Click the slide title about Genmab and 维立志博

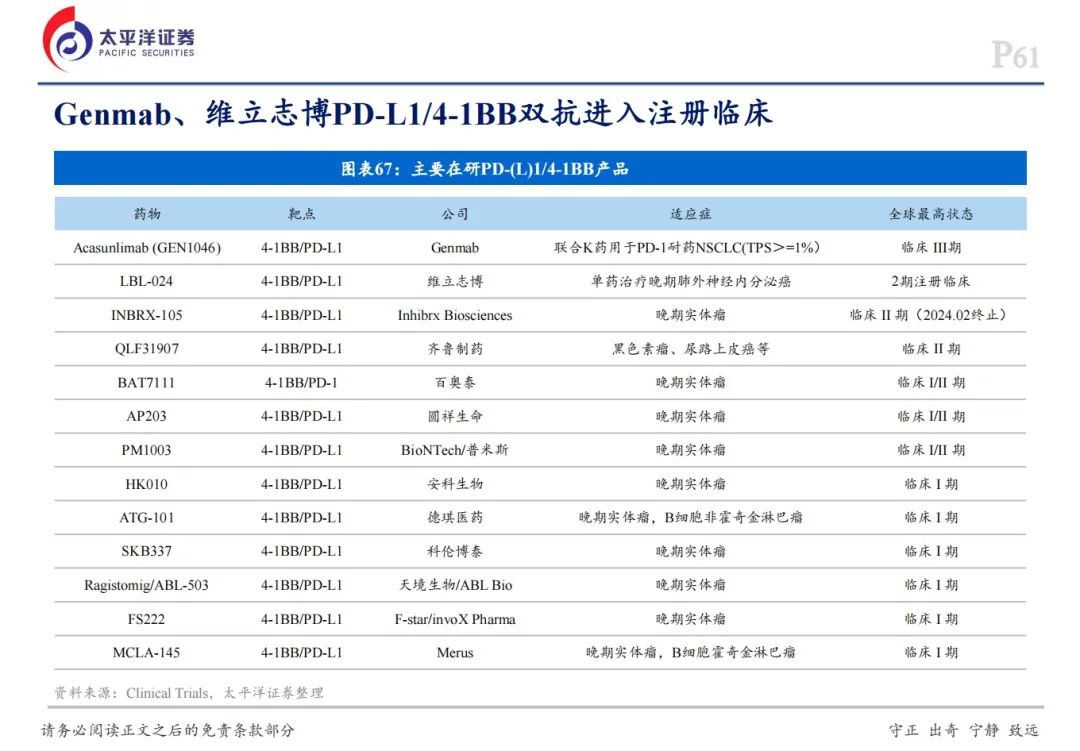click(413, 114)
